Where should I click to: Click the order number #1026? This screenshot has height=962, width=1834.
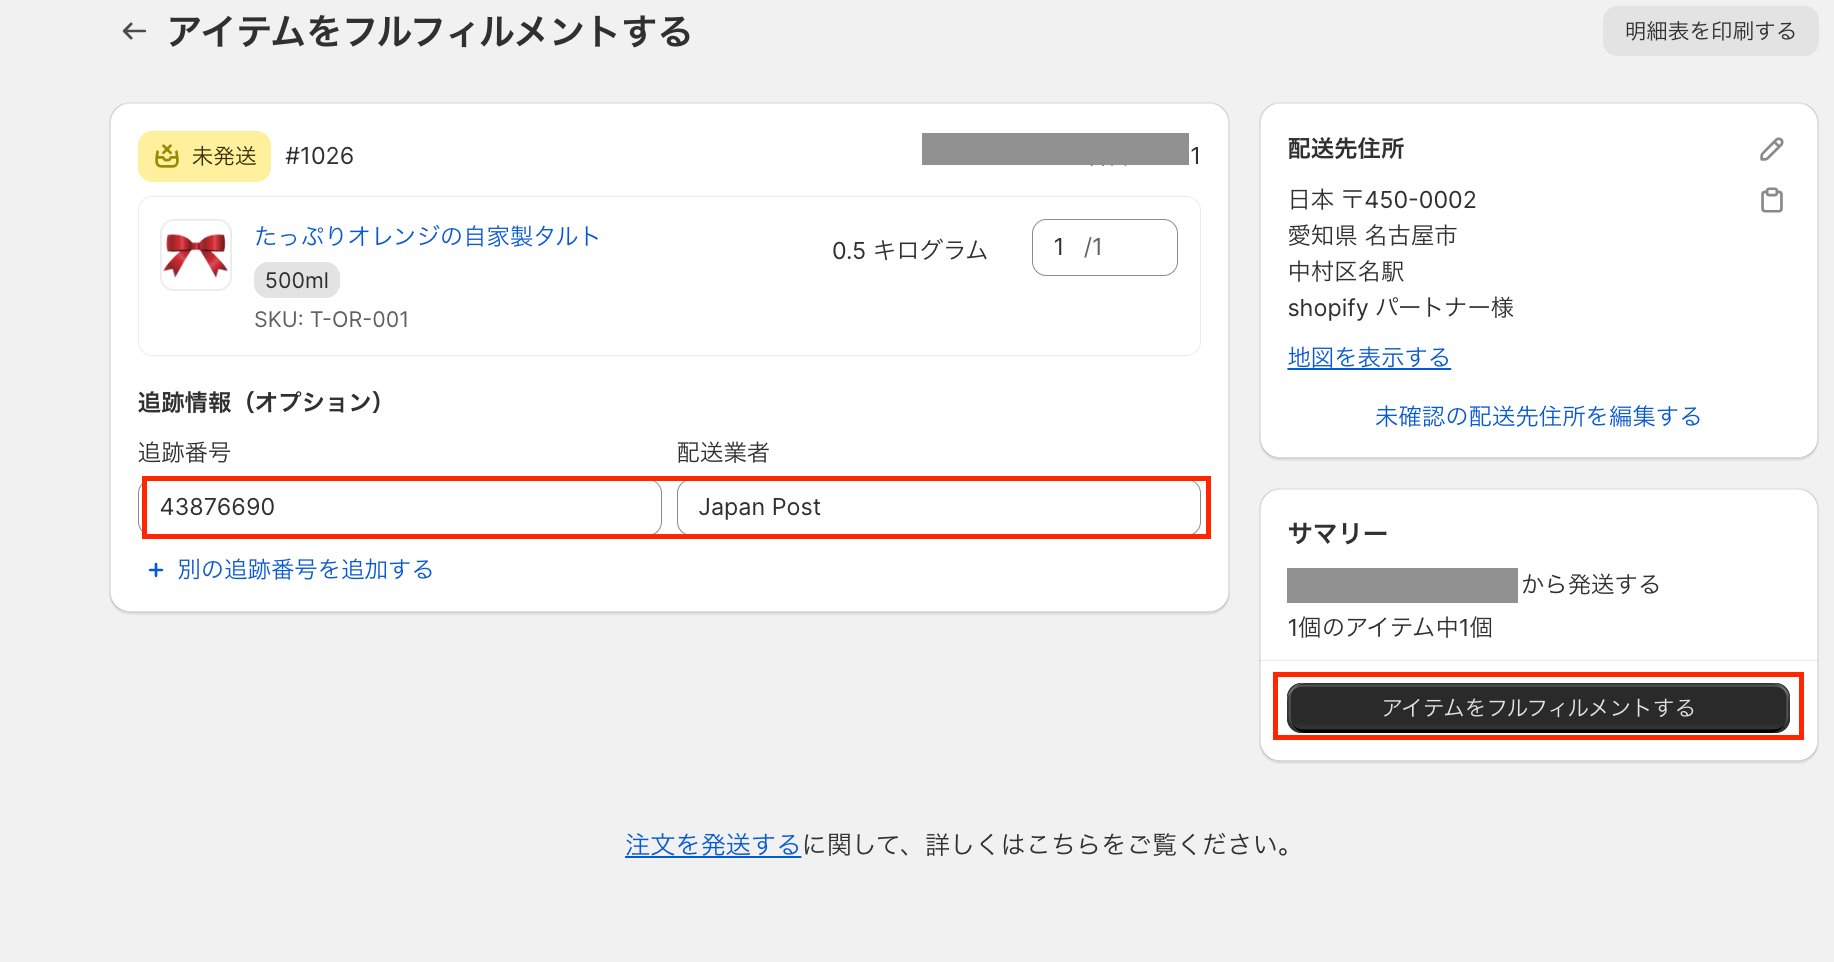click(319, 156)
